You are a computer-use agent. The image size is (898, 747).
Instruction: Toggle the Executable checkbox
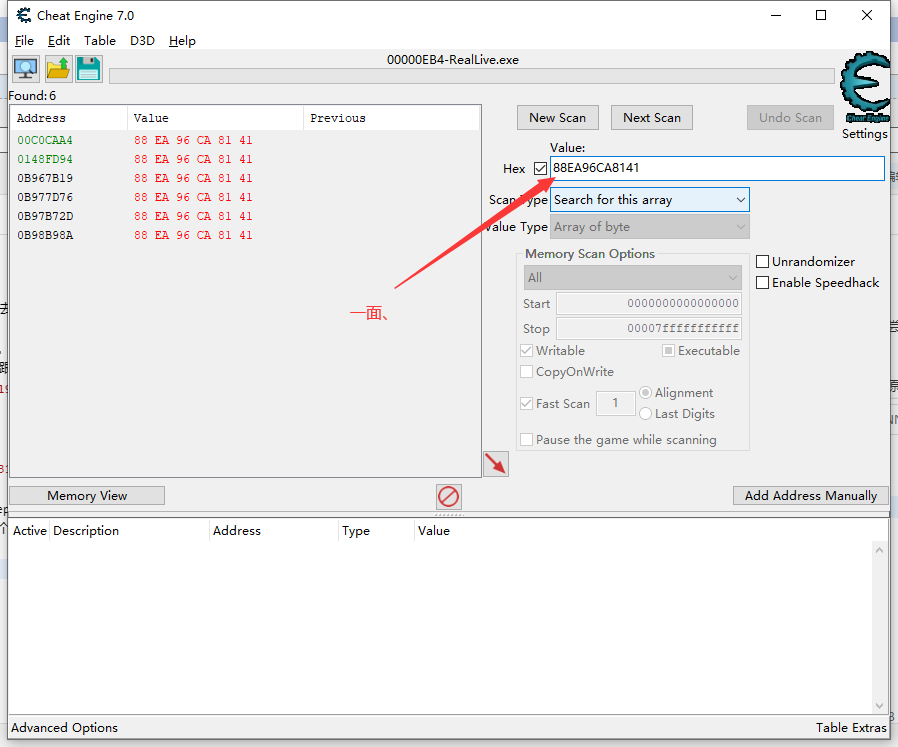click(668, 351)
